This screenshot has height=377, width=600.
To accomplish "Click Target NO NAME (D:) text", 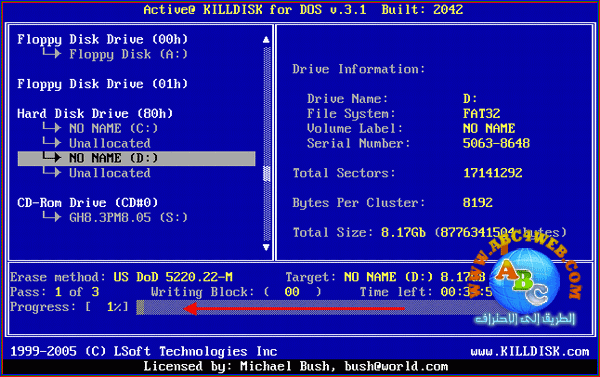I will (388, 277).
